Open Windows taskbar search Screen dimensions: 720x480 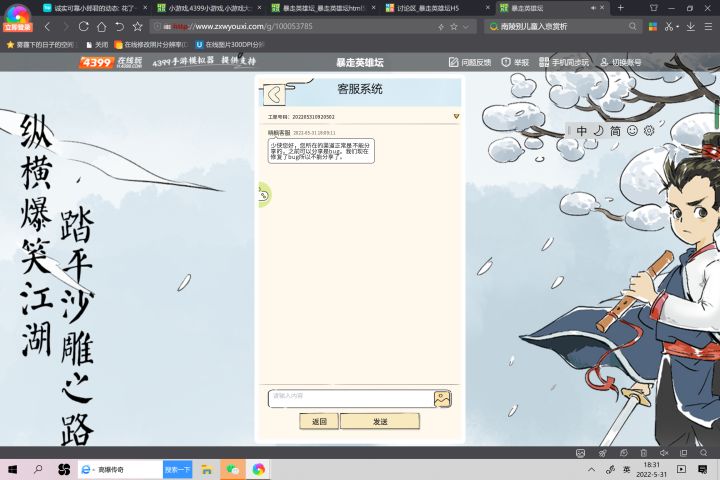tap(38, 469)
